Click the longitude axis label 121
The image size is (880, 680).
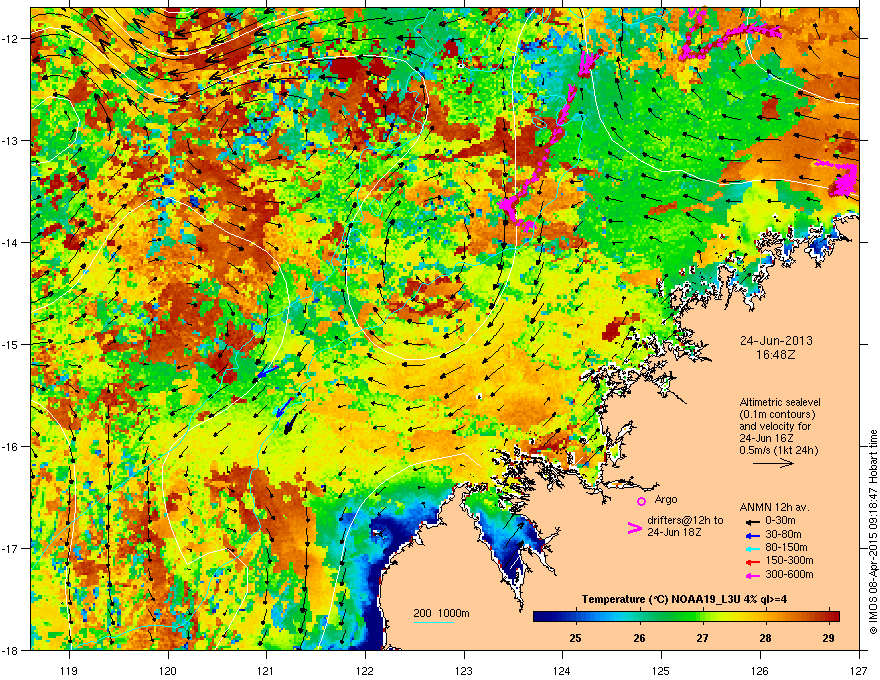[x=266, y=670]
